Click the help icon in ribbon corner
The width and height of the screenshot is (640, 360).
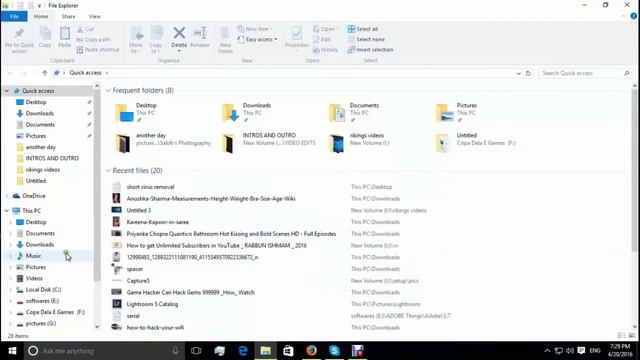pos(633,16)
